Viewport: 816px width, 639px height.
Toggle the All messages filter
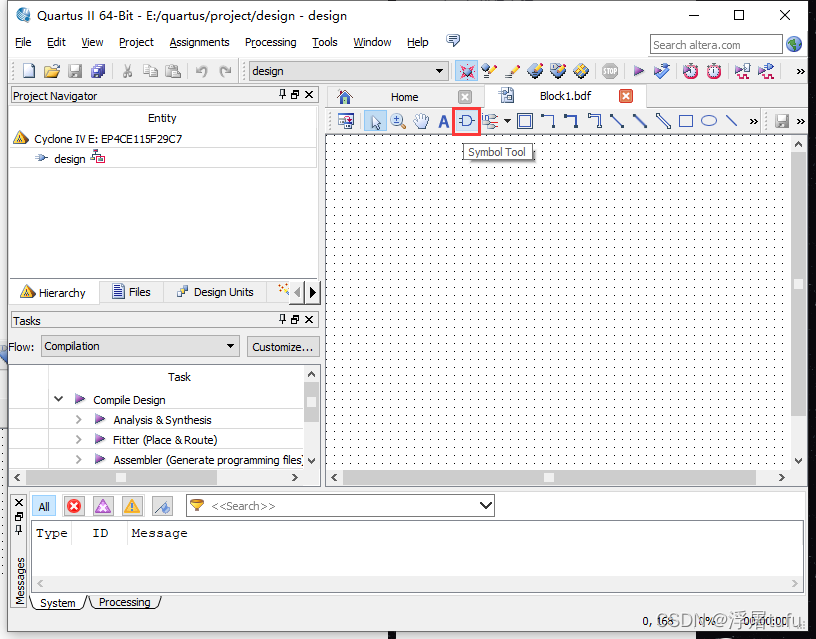point(44,506)
